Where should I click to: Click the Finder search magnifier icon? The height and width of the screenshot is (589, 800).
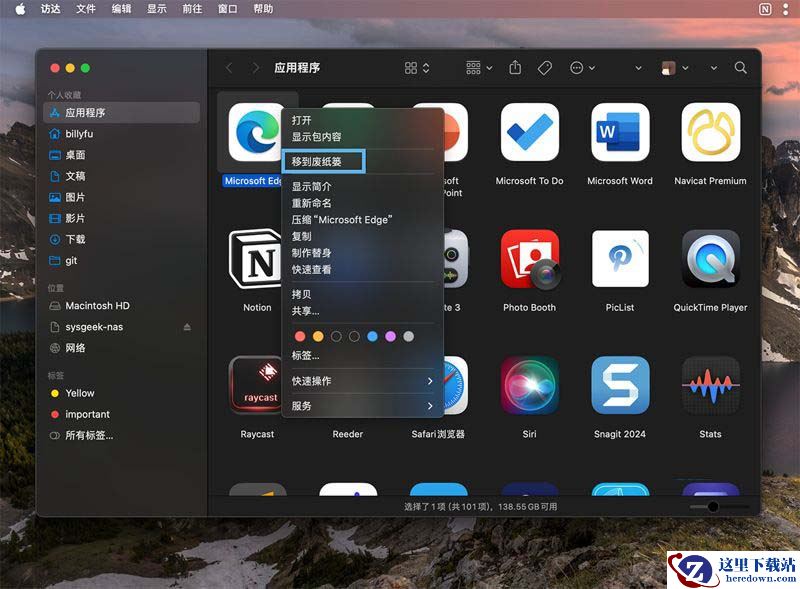pyautogui.click(x=740, y=68)
